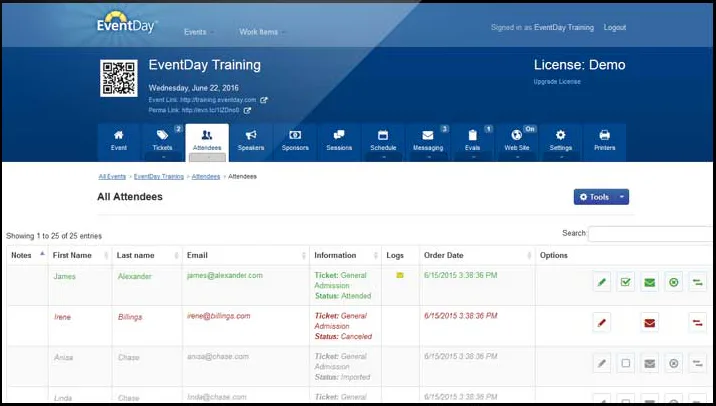Image resolution: width=716 pixels, height=406 pixels.
Task: Focus the Search input field
Action: (x=650, y=234)
